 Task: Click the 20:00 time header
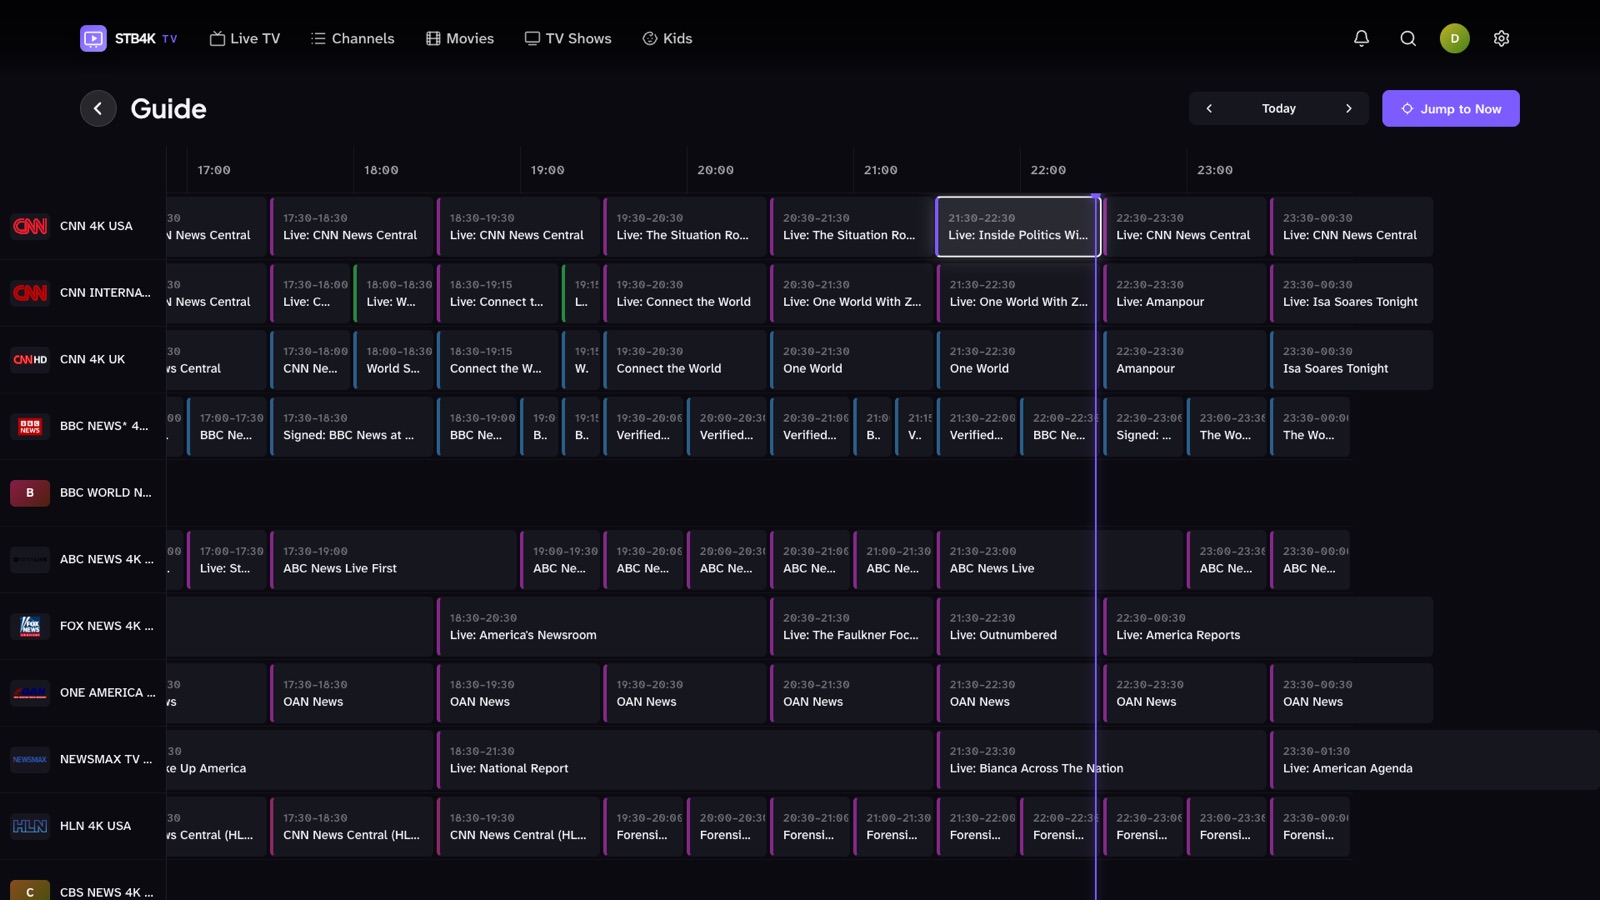tap(715, 171)
